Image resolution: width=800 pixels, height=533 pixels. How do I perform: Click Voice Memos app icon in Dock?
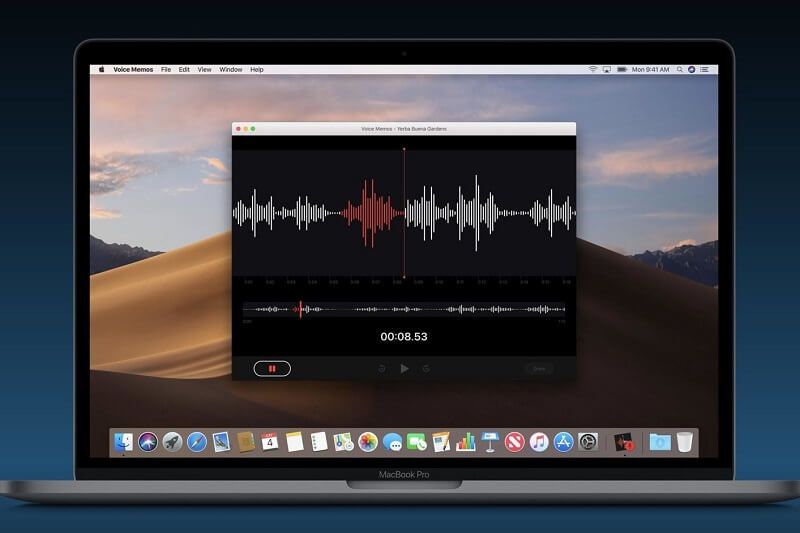coord(623,442)
